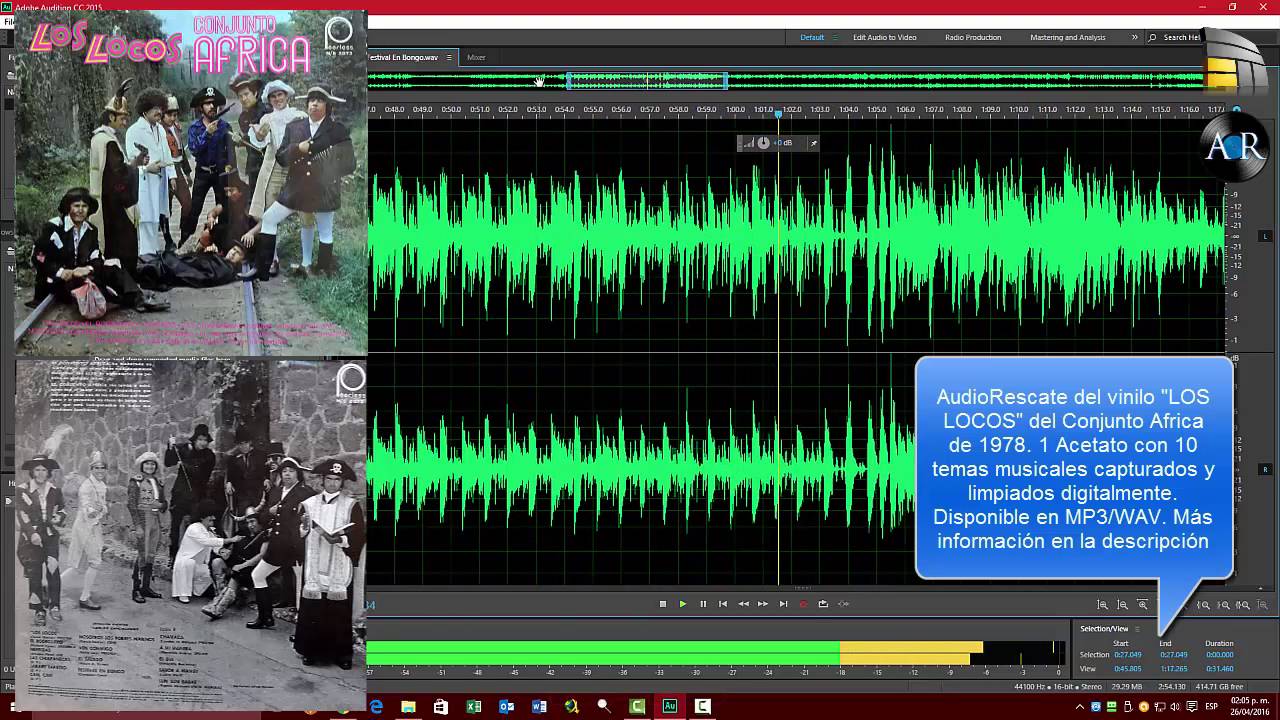Image resolution: width=1280 pixels, height=720 pixels.
Task: Toggle the right channel R button
Action: pos(1265,469)
